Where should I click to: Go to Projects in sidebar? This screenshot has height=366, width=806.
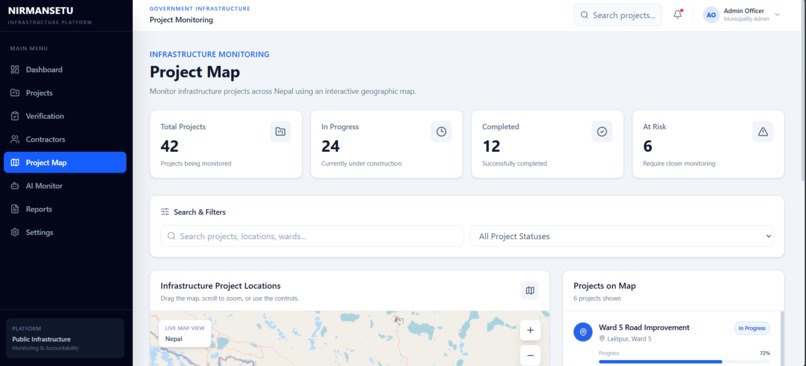click(65, 93)
